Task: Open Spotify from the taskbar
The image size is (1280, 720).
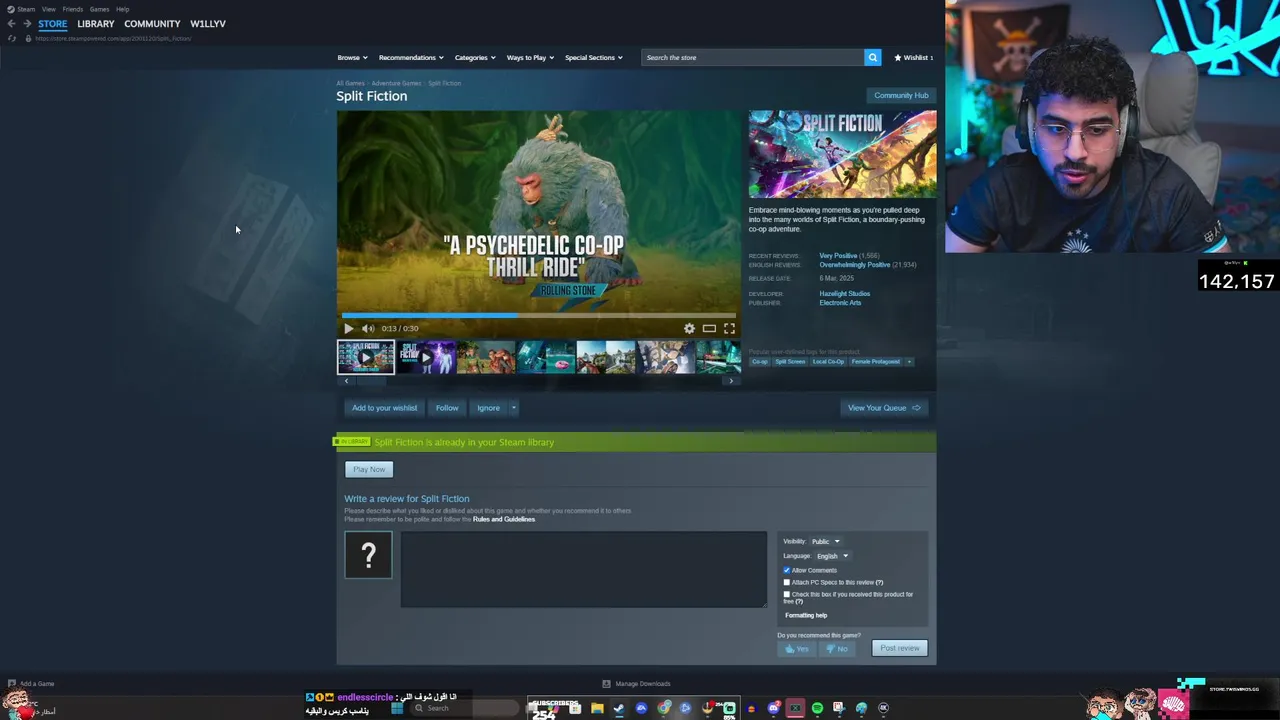Action: pos(817,708)
